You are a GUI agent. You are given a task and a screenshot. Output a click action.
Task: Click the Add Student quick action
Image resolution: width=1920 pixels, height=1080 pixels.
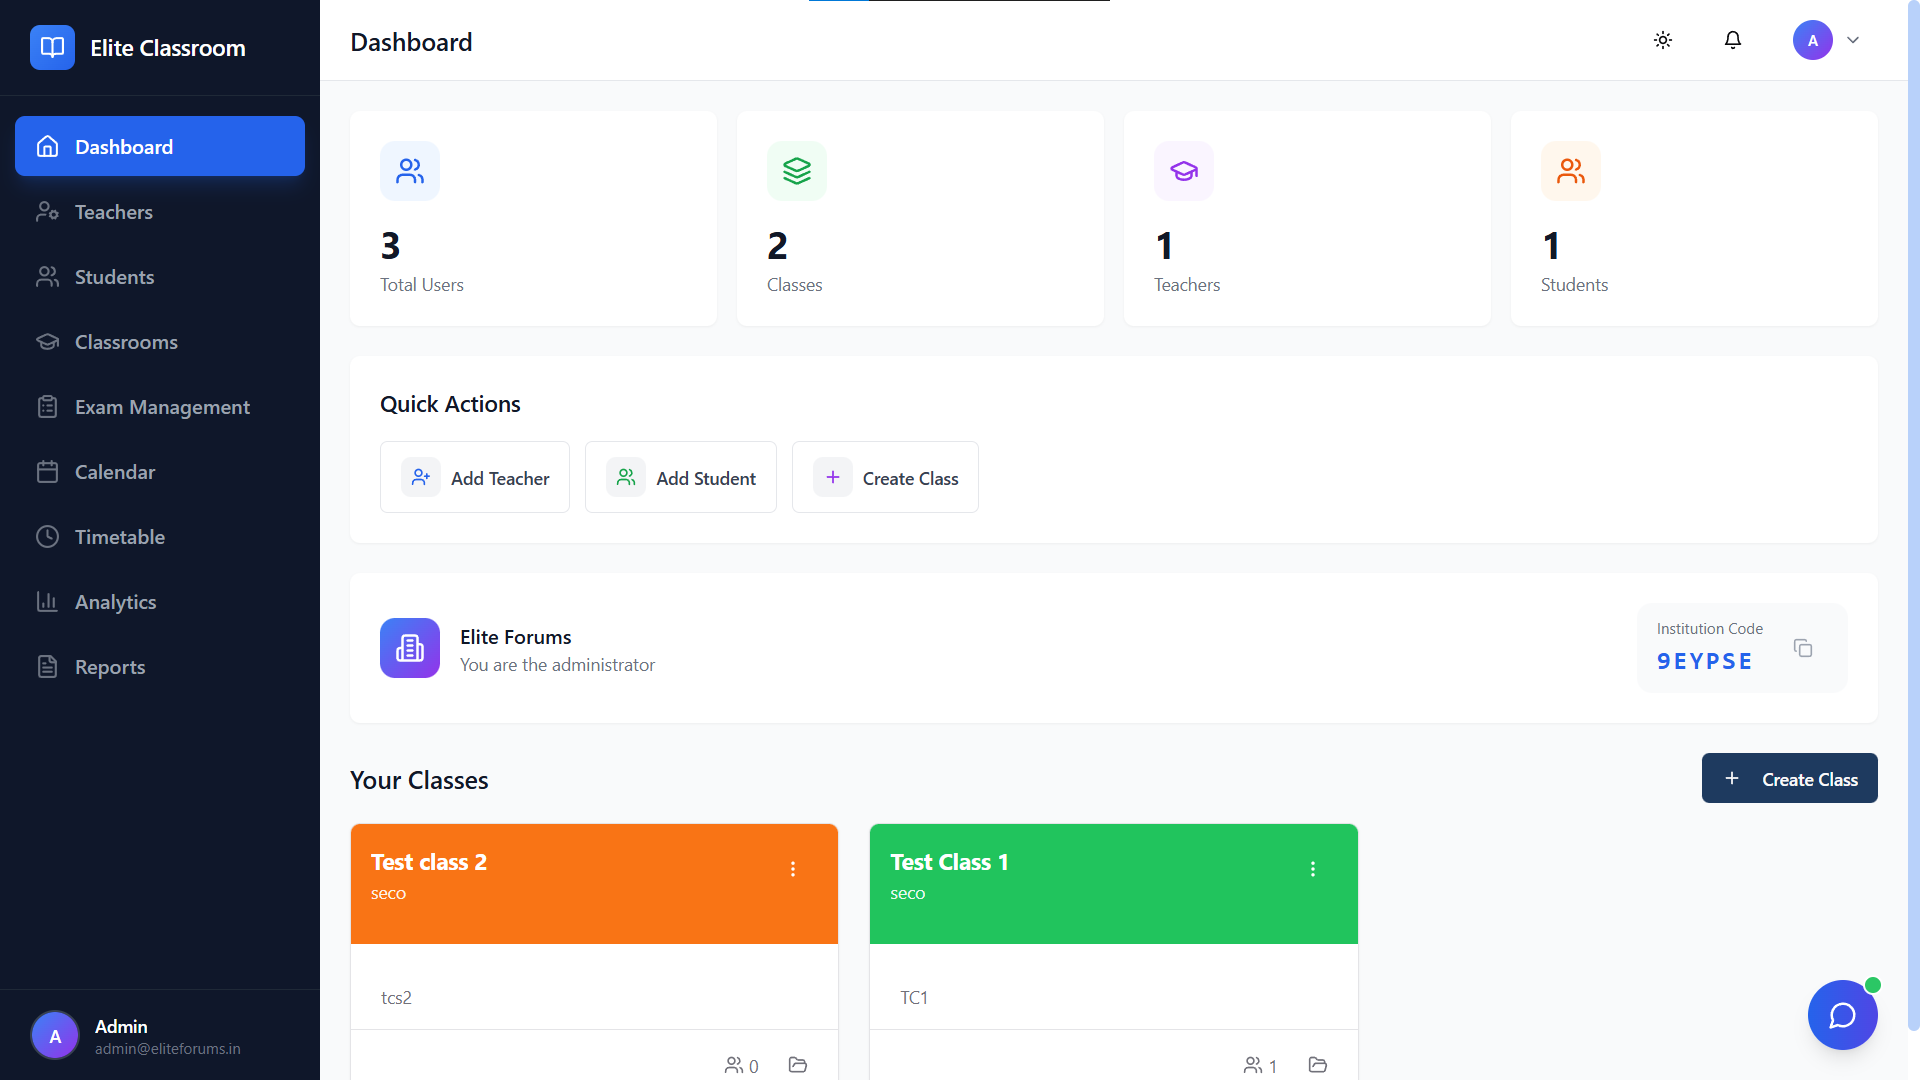point(681,478)
